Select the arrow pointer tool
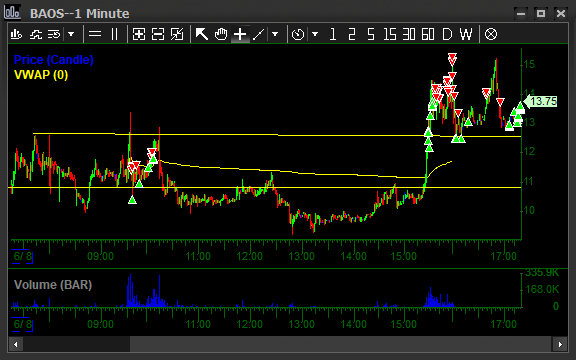This screenshot has width=576, height=360. click(202, 35)
